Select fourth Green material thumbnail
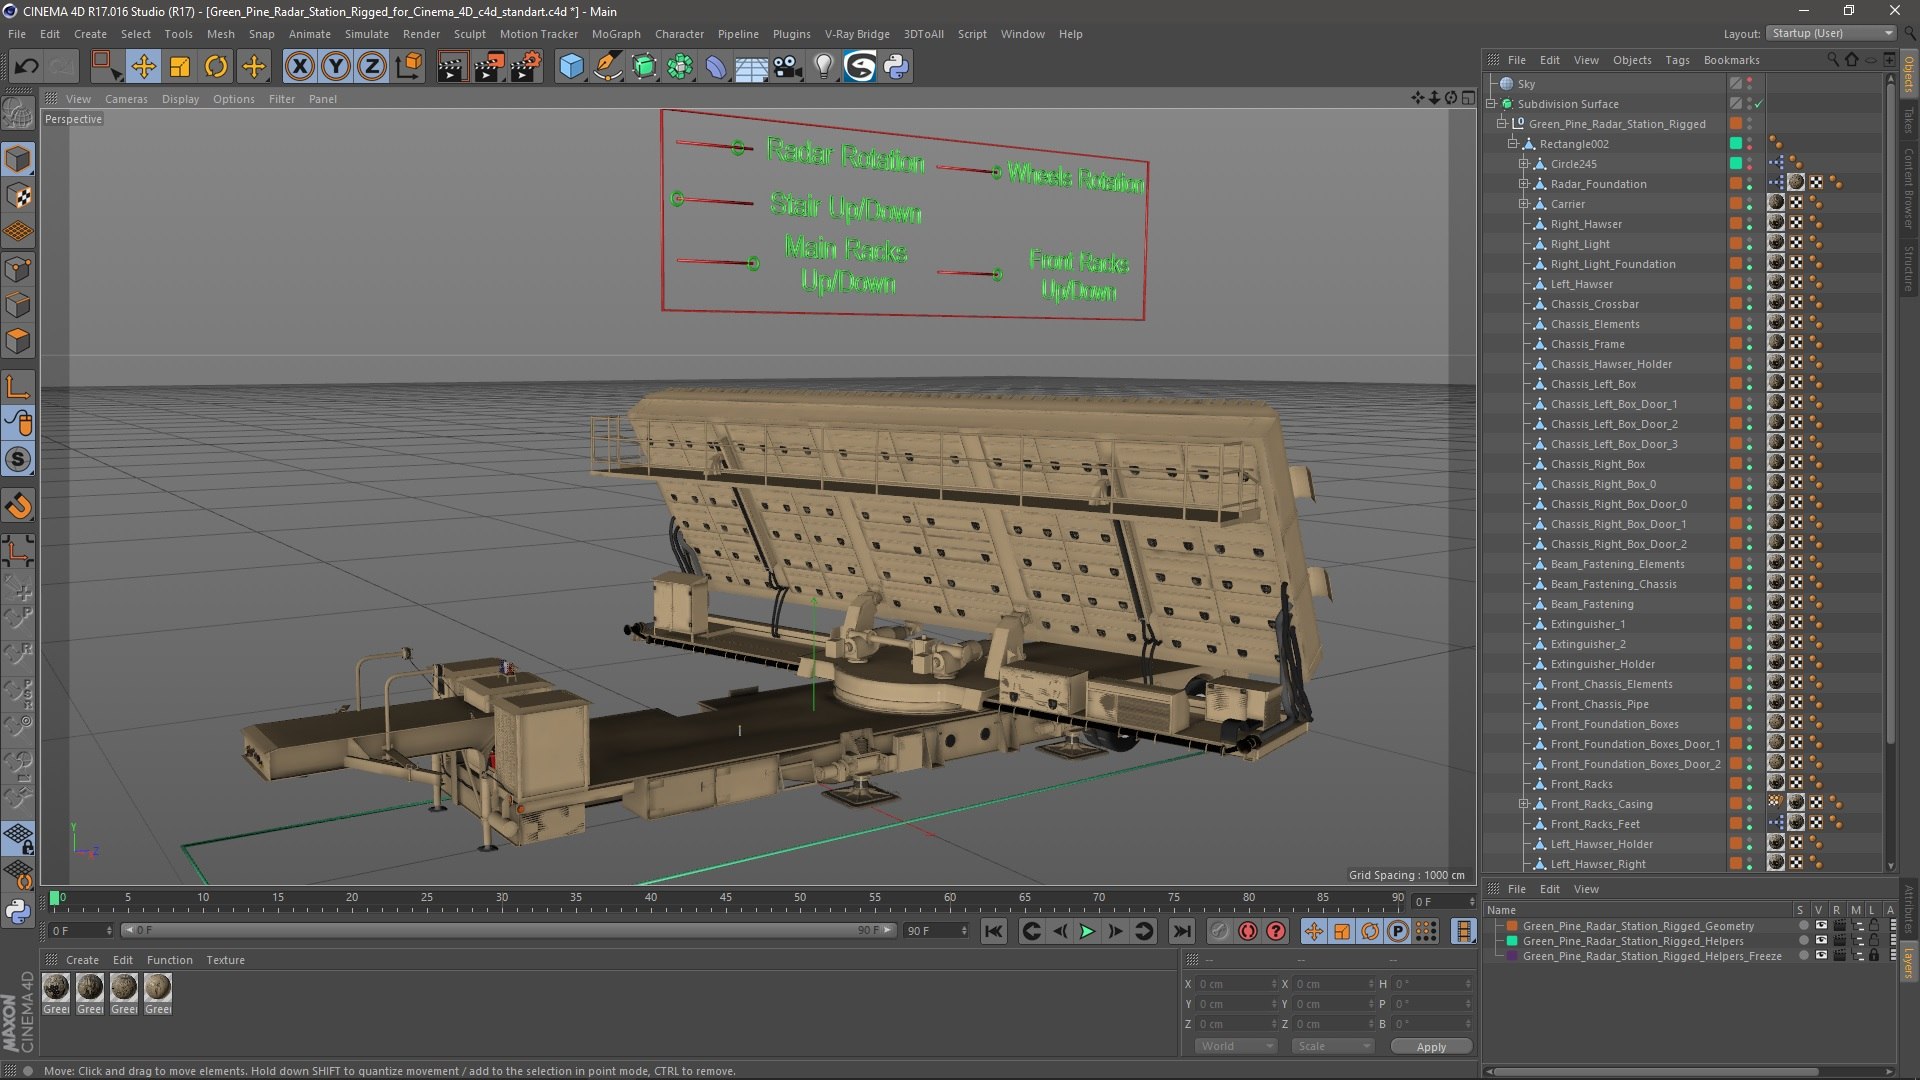 coord(158,988)
